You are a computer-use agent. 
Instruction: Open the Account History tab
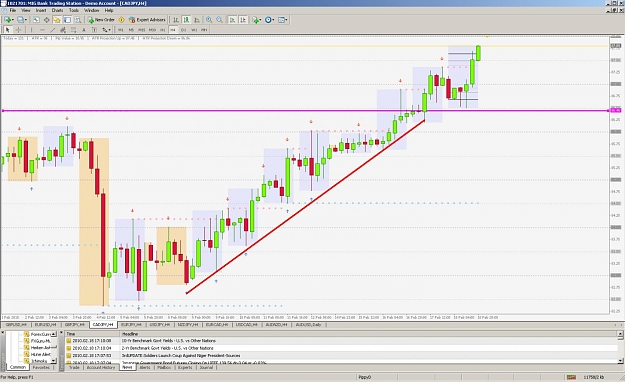tap(101, 368)
